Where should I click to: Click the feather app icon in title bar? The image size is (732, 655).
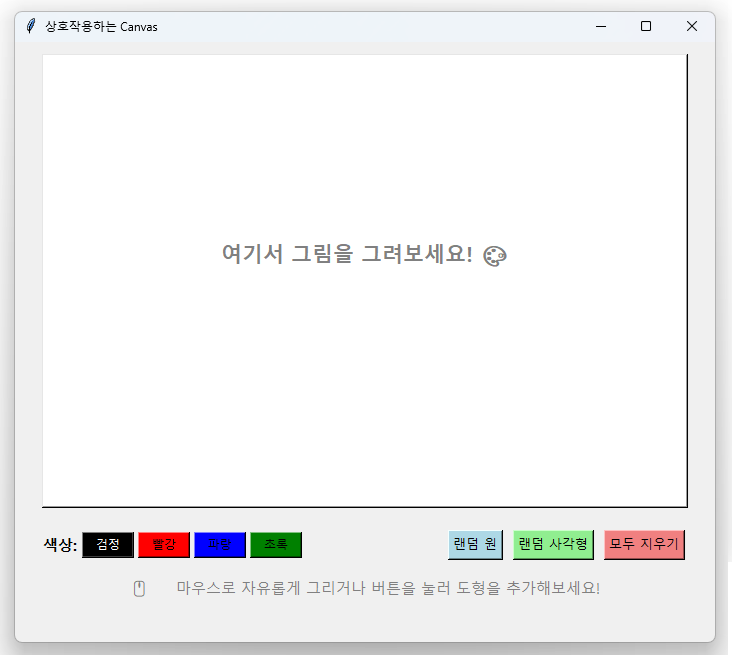coord(31,26)
